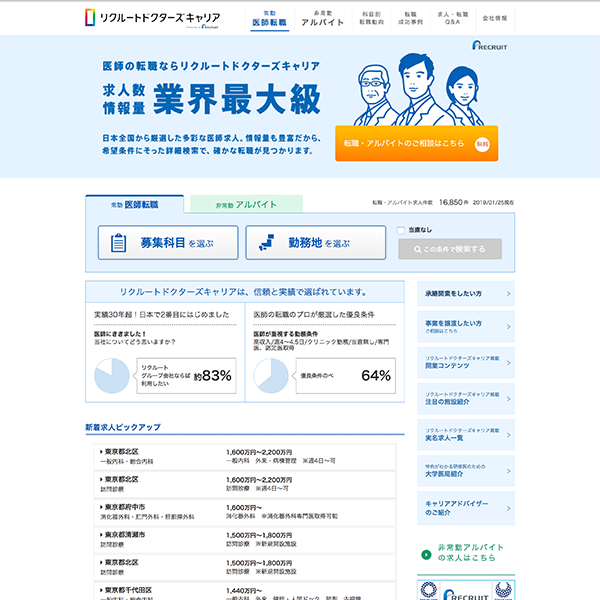Click the Japan map icon for 勤務地を選ぶ
Image resolution: width=600 pixels, height=600 pixels.
267,243
